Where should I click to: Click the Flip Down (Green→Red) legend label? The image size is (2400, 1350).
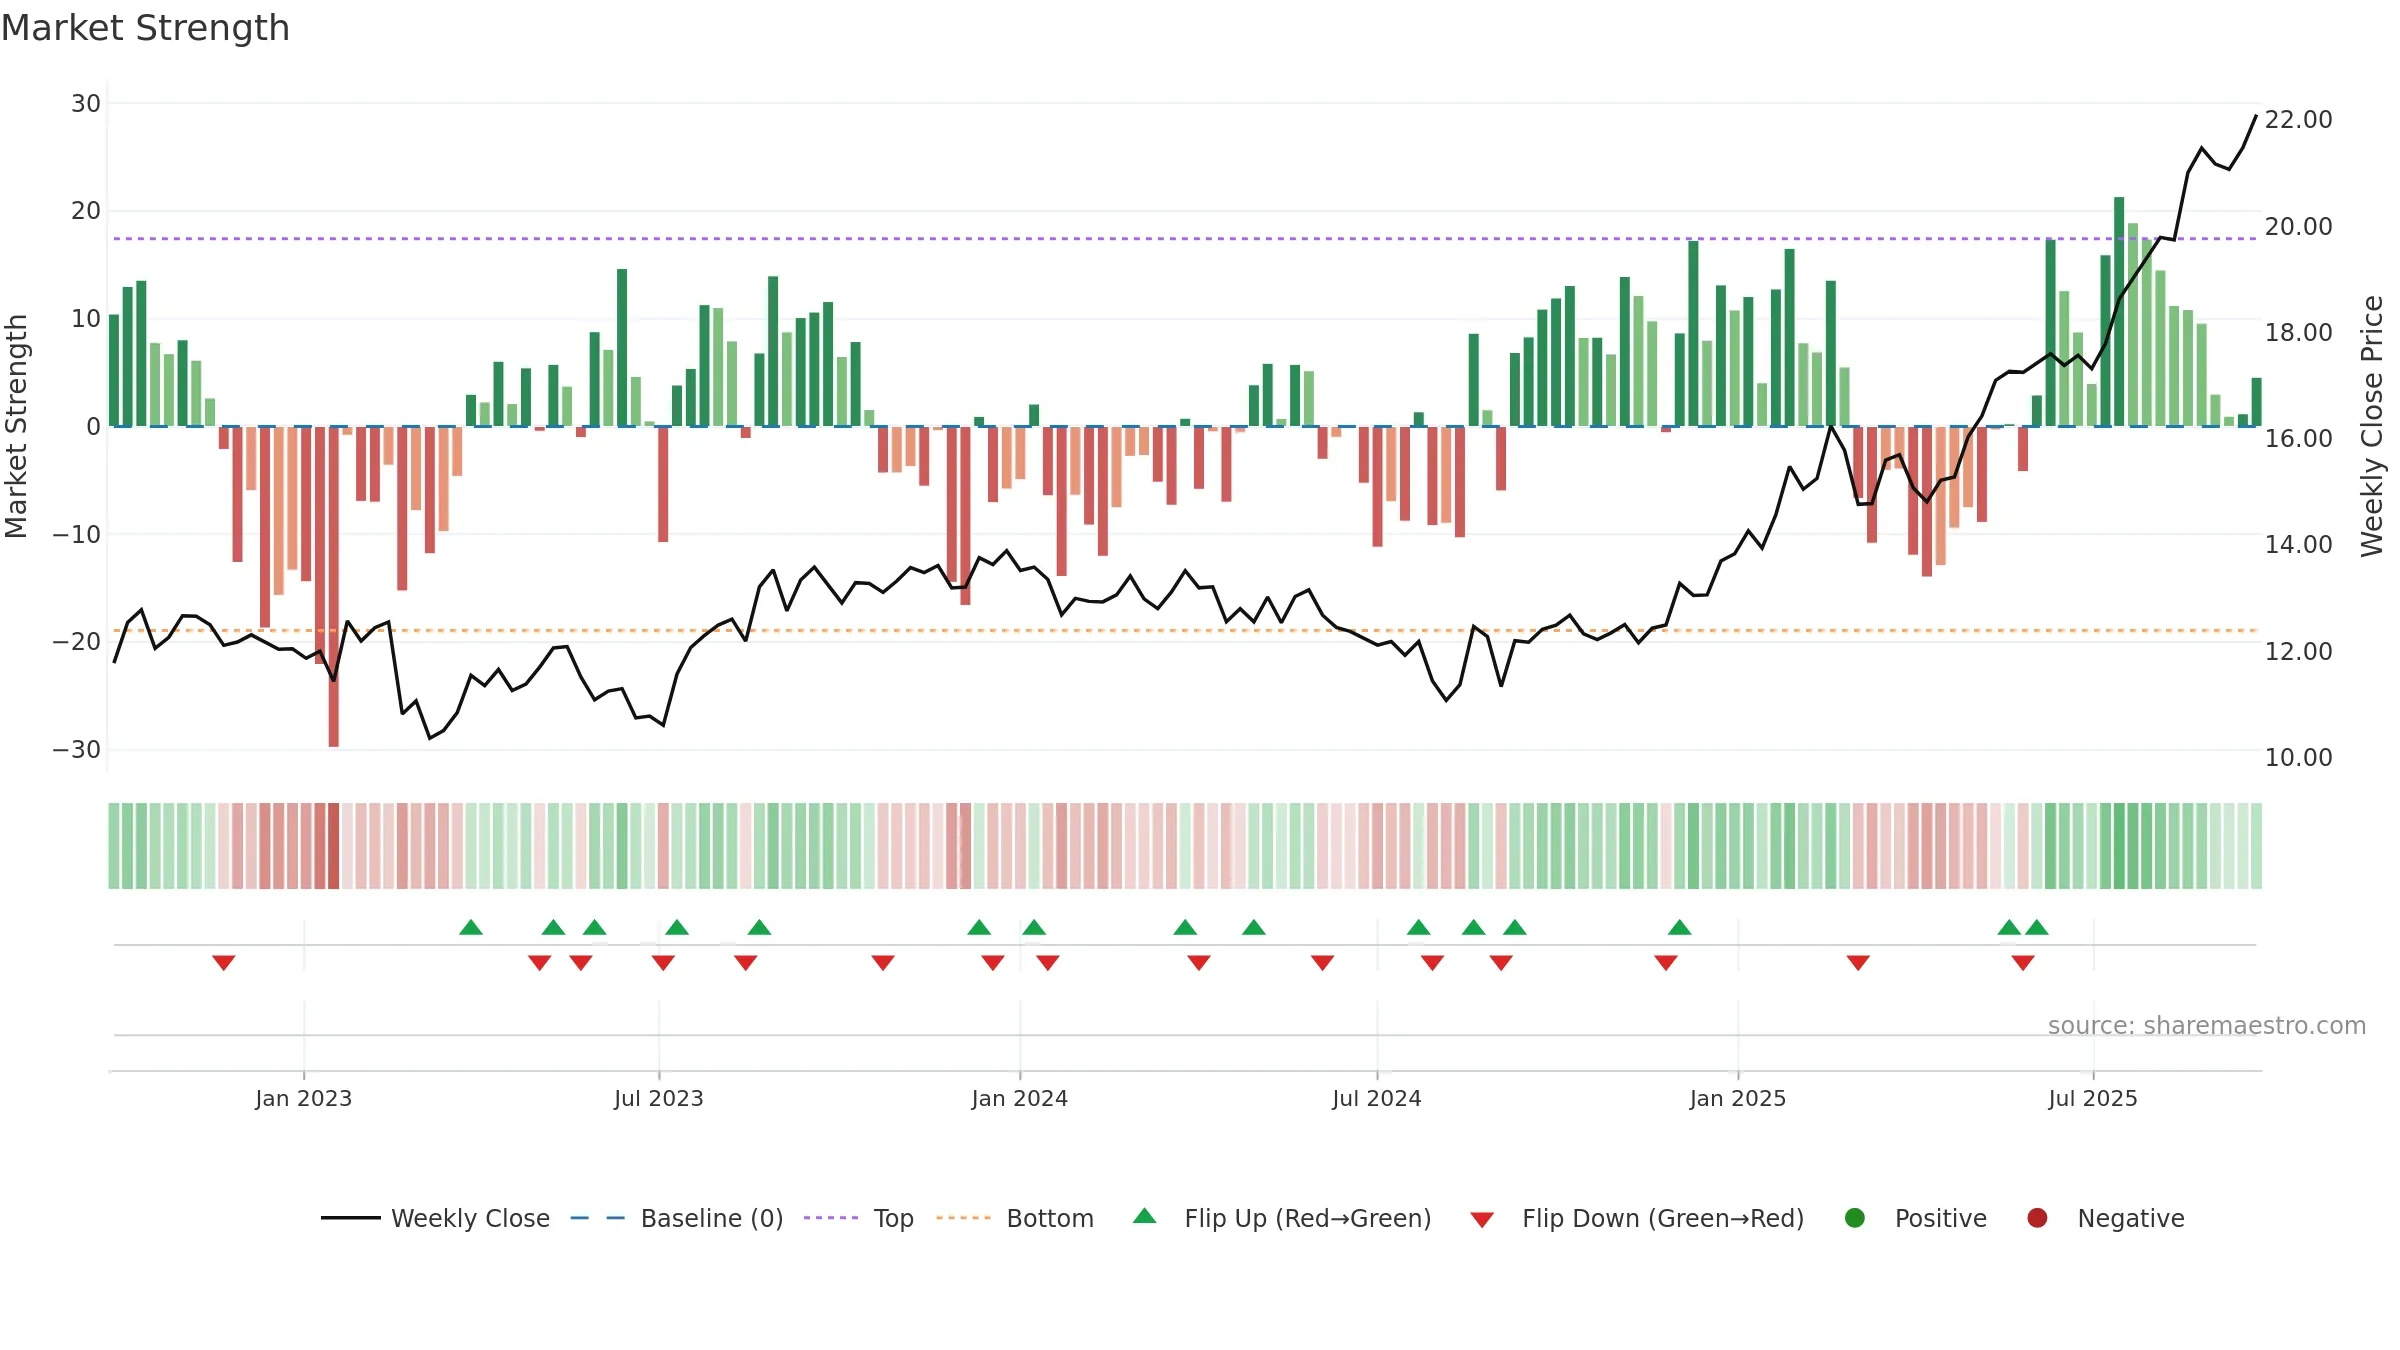pos(1663,1218)
